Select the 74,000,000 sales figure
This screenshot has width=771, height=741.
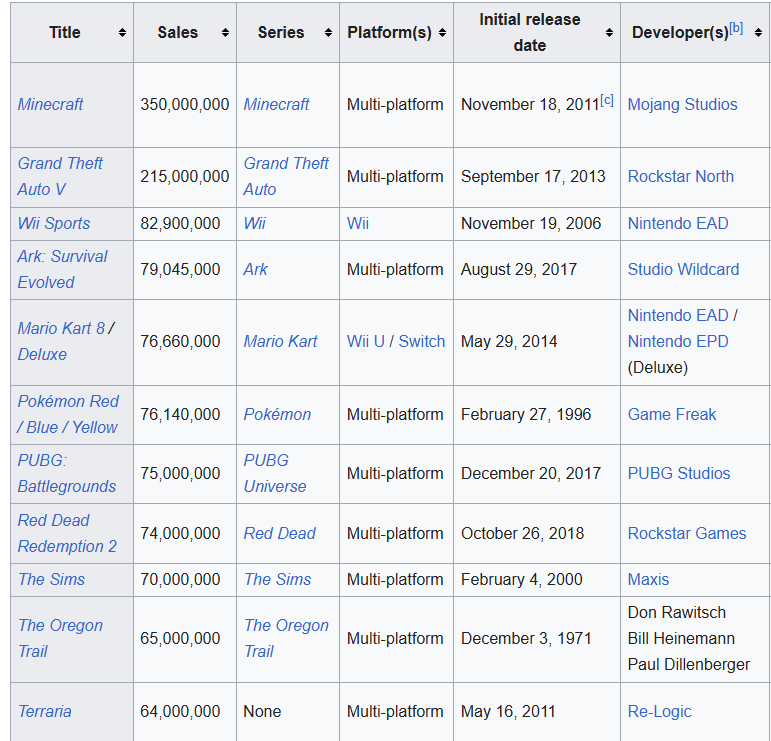point(180,534)
